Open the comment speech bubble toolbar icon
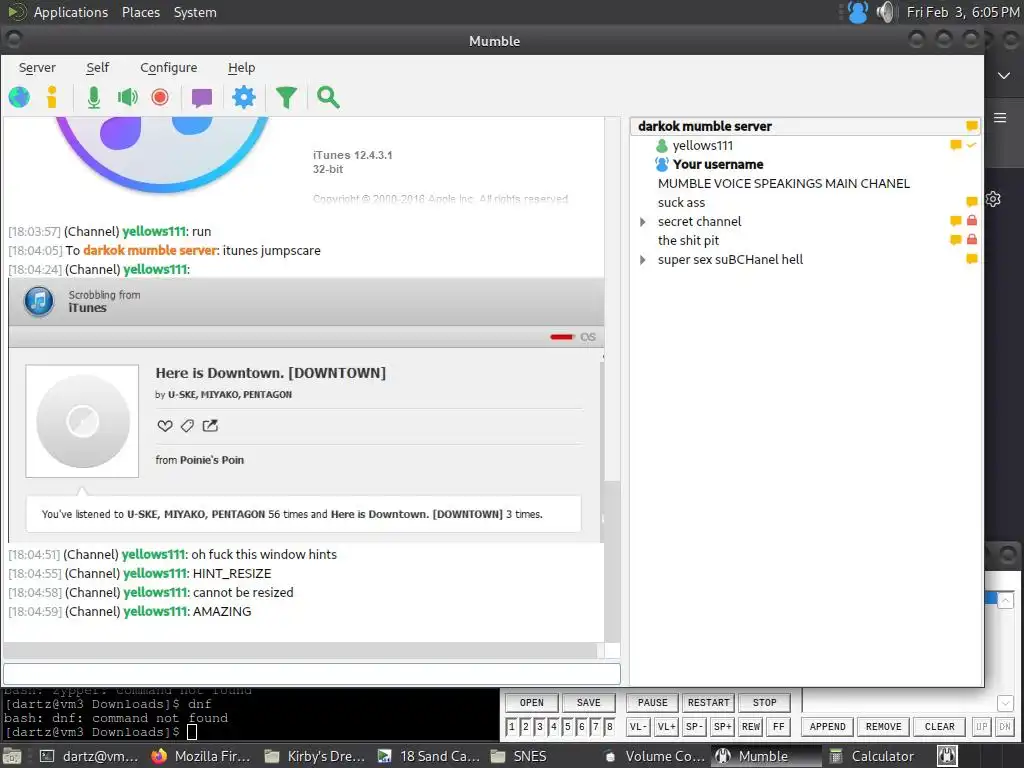Viewport: 1024px width, 768px height. tap(202, 98)
